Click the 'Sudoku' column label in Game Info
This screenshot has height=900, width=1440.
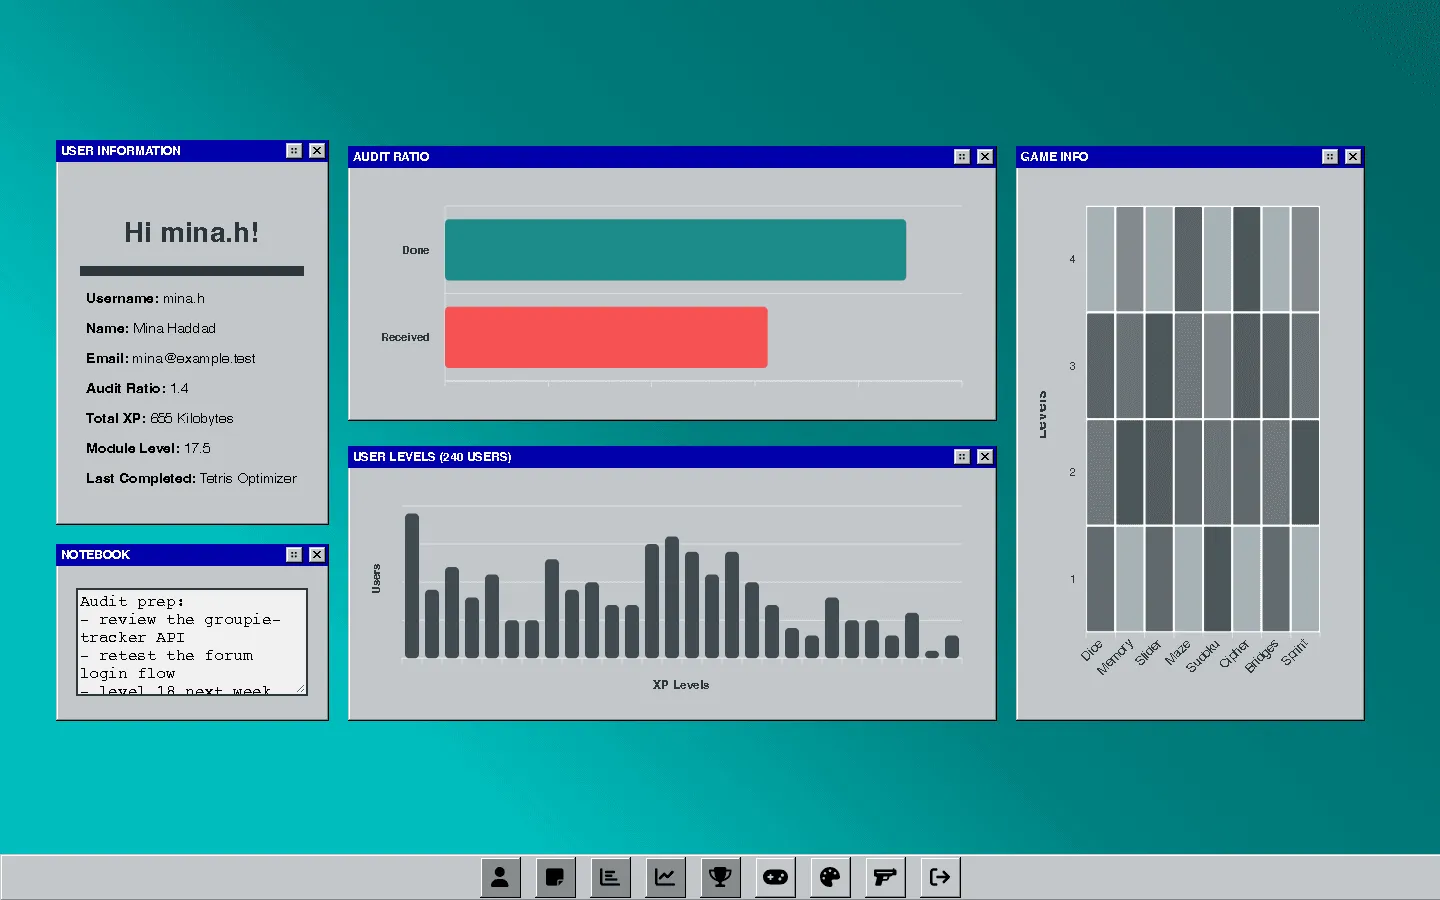(x=1203, y=655)
